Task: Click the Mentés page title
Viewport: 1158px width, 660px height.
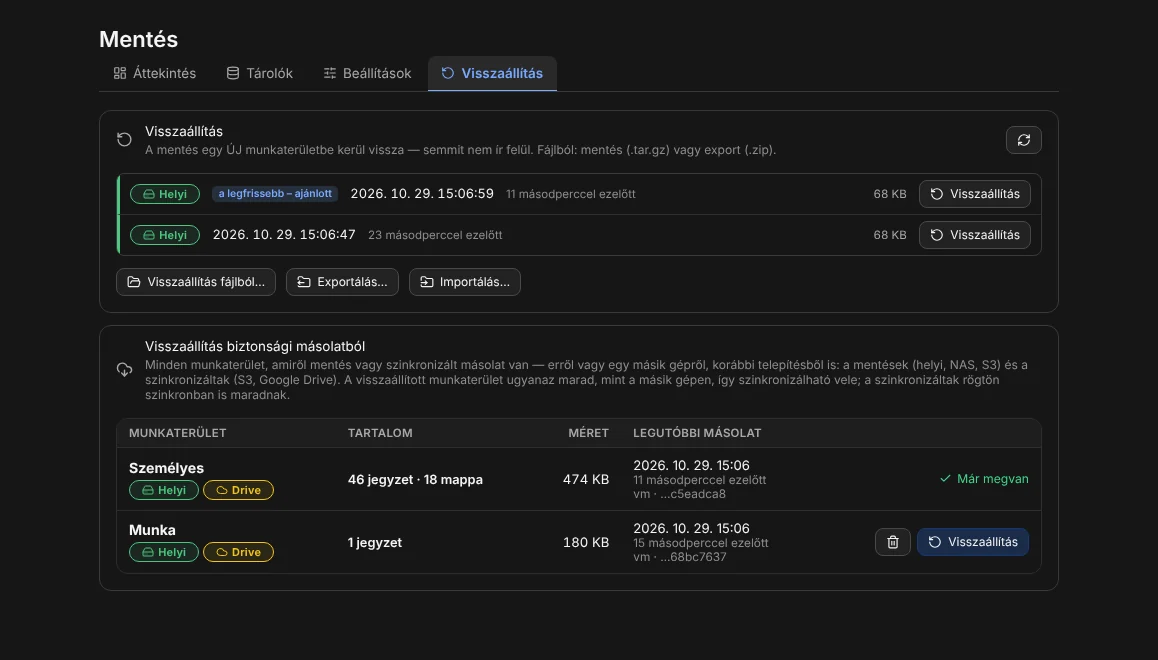Action: pyautogui.click(x=138, y=39)
